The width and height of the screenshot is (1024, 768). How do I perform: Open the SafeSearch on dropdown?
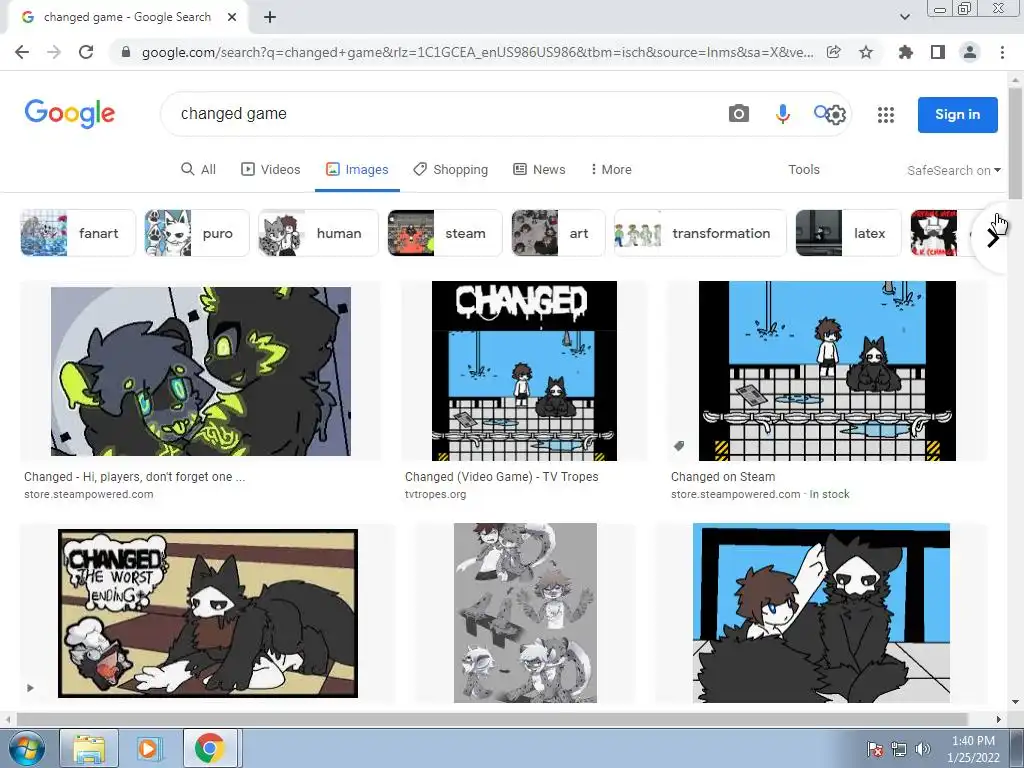click(953, 170)
